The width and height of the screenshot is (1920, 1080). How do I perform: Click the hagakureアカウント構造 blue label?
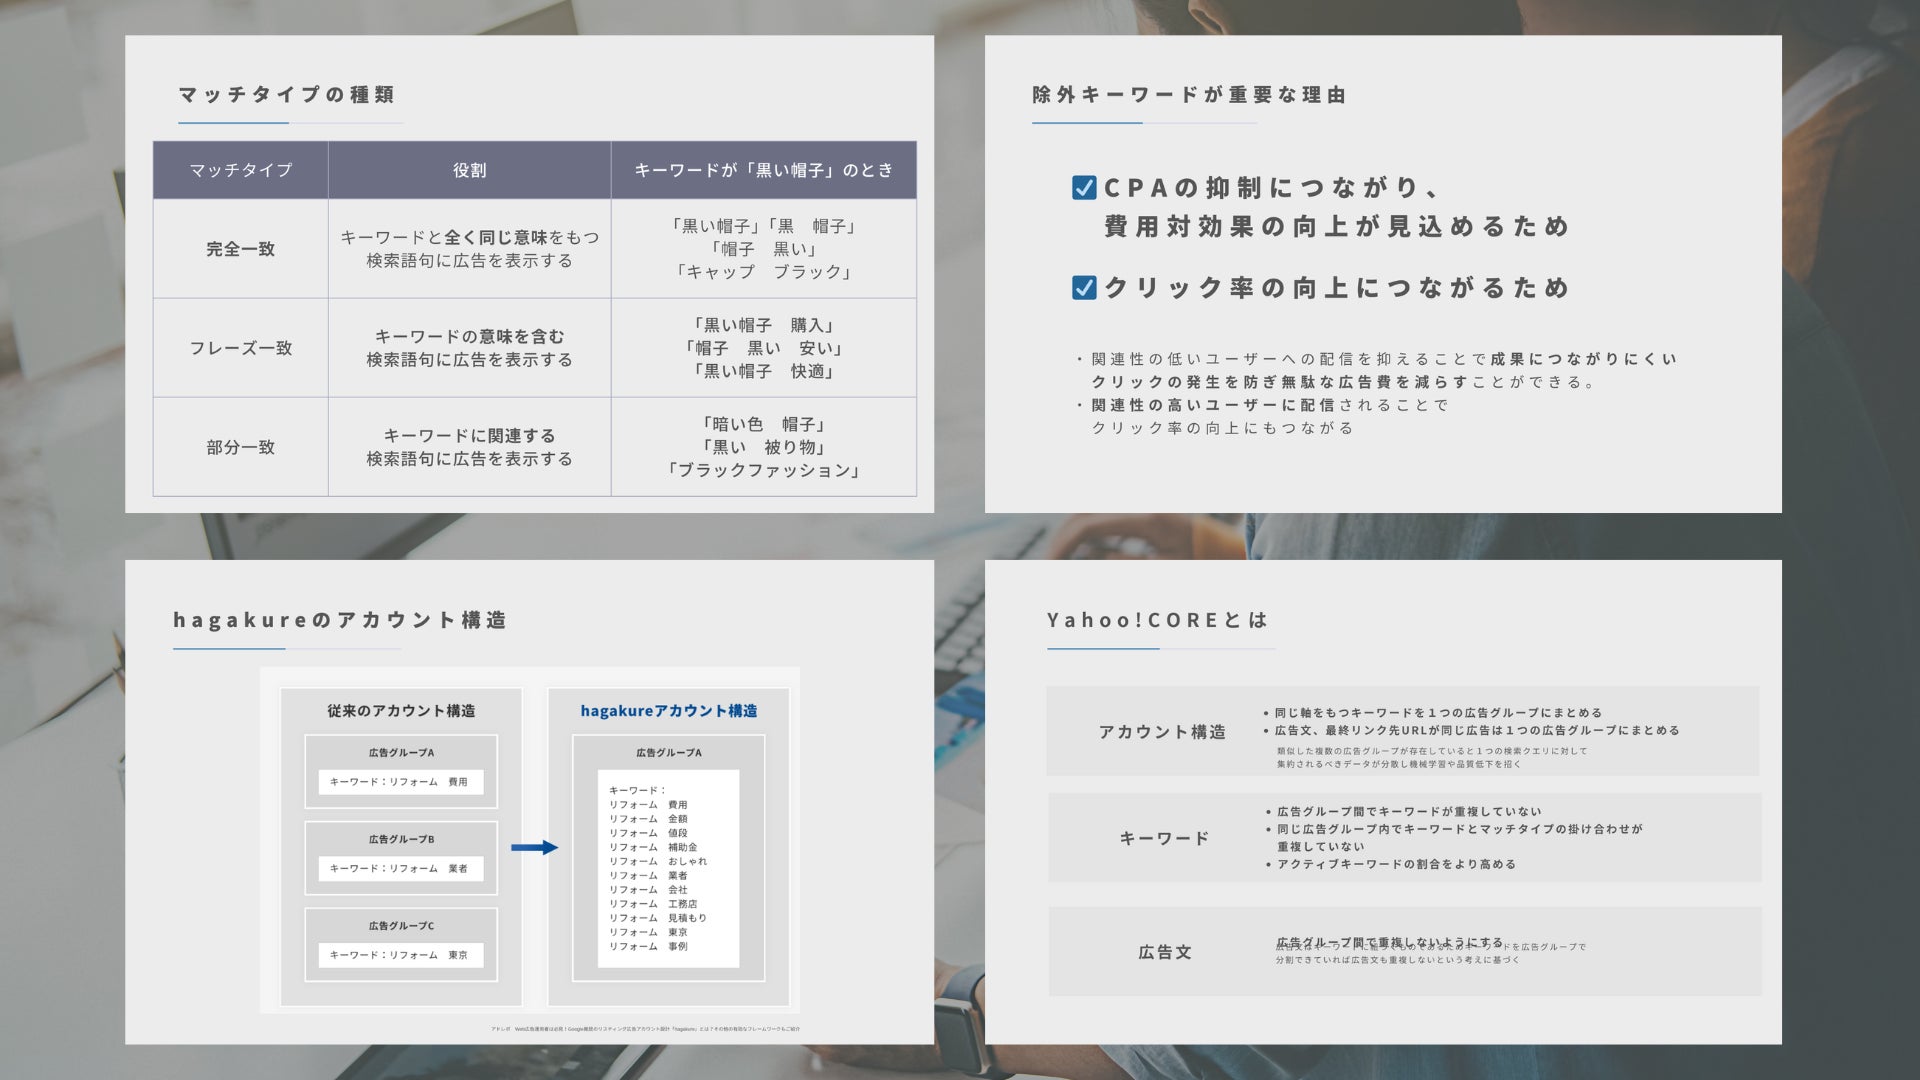point(668,711)
